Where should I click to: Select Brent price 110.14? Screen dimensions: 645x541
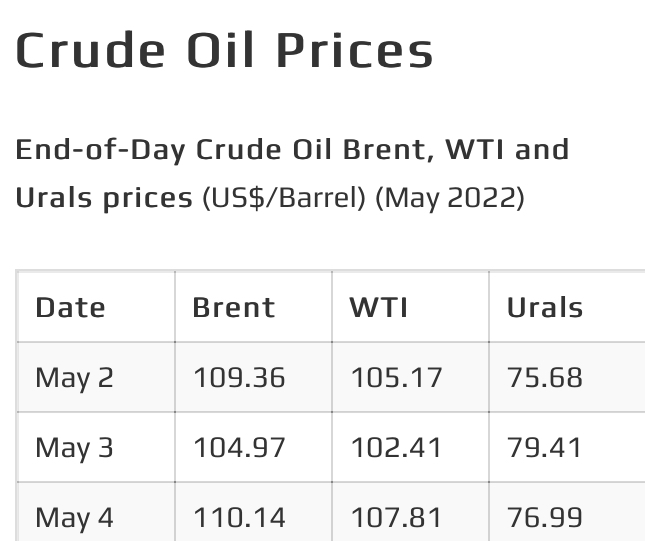click(239, 518)
